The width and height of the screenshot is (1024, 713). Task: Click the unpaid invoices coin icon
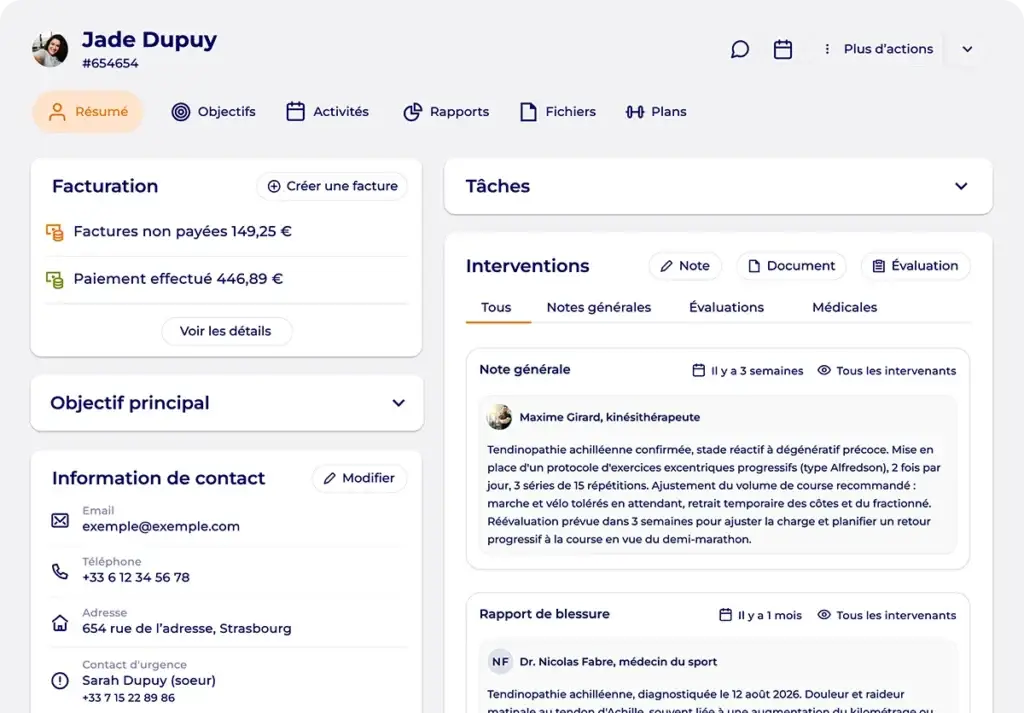tap(55, 232)
